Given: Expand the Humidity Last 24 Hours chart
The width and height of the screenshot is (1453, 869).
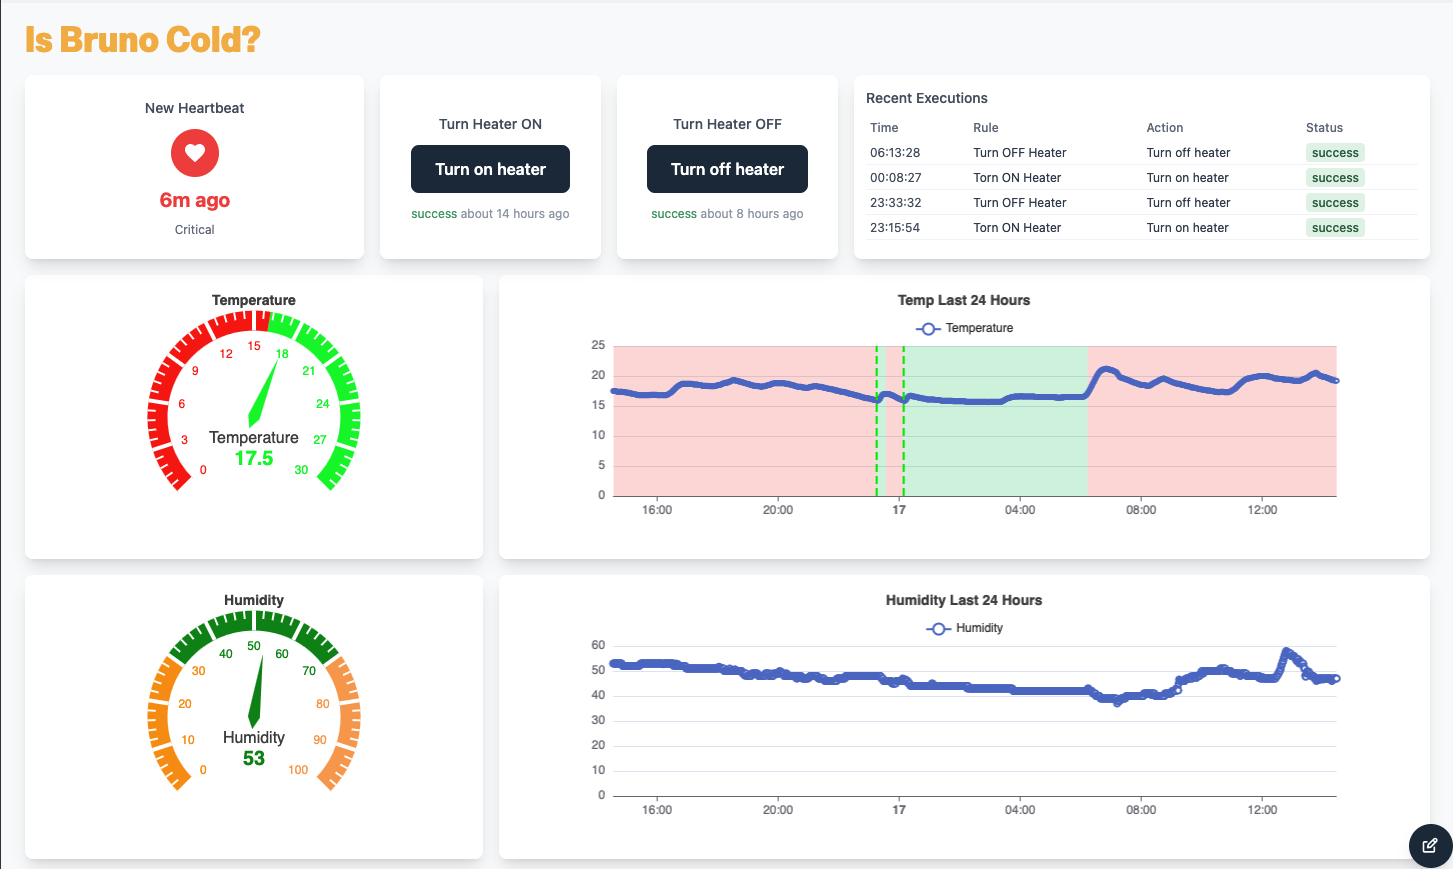Looking at the screenshot, I should point(963,600).
